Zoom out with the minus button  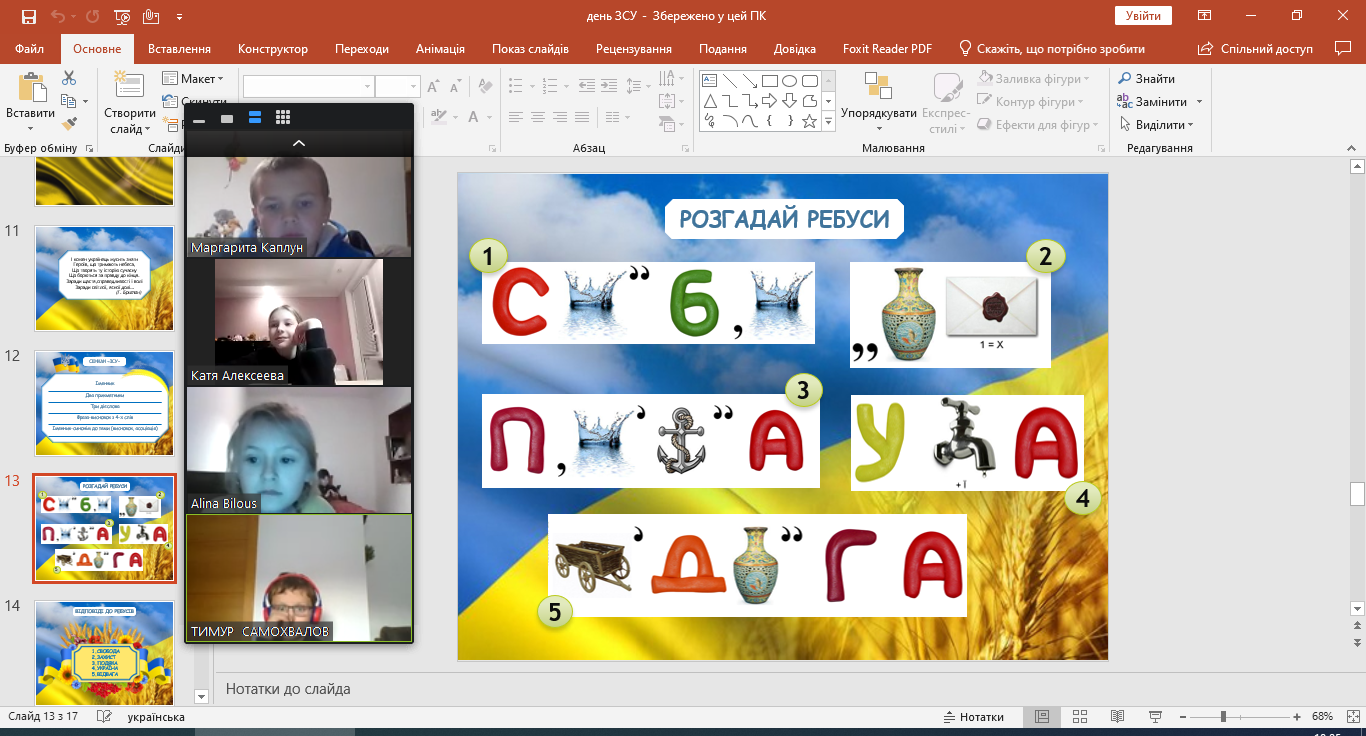point(1185,717)
